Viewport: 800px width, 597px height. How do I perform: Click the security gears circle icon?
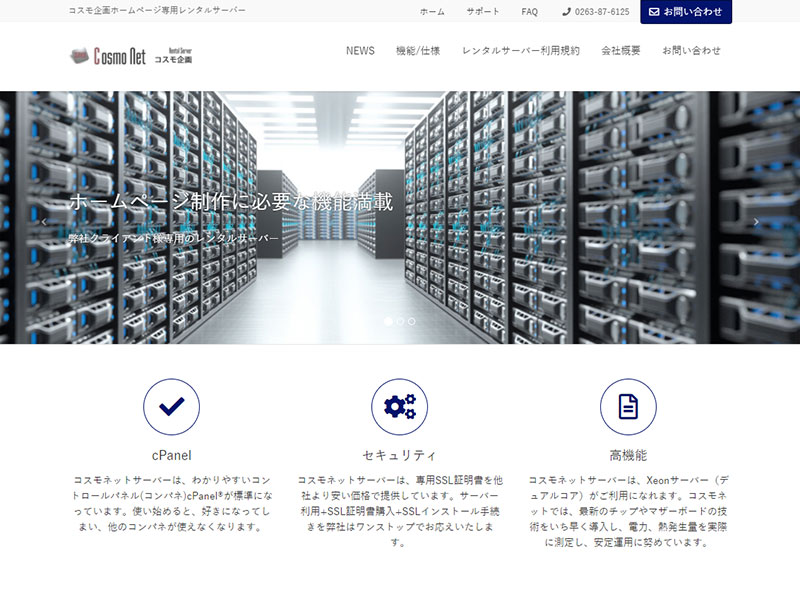pos(399,406)
